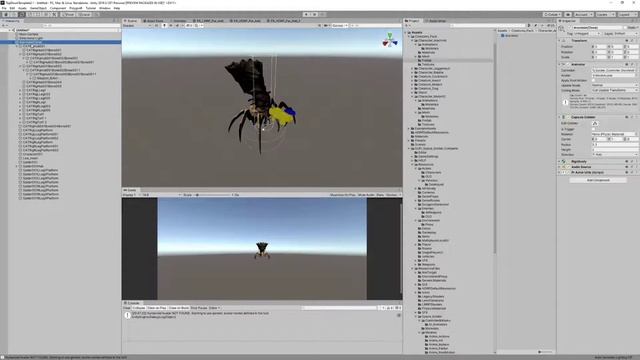This screenshot has width=640, height=360.
Task: Click the GameObject icon in Inspector header
Action: click(562, 28)
